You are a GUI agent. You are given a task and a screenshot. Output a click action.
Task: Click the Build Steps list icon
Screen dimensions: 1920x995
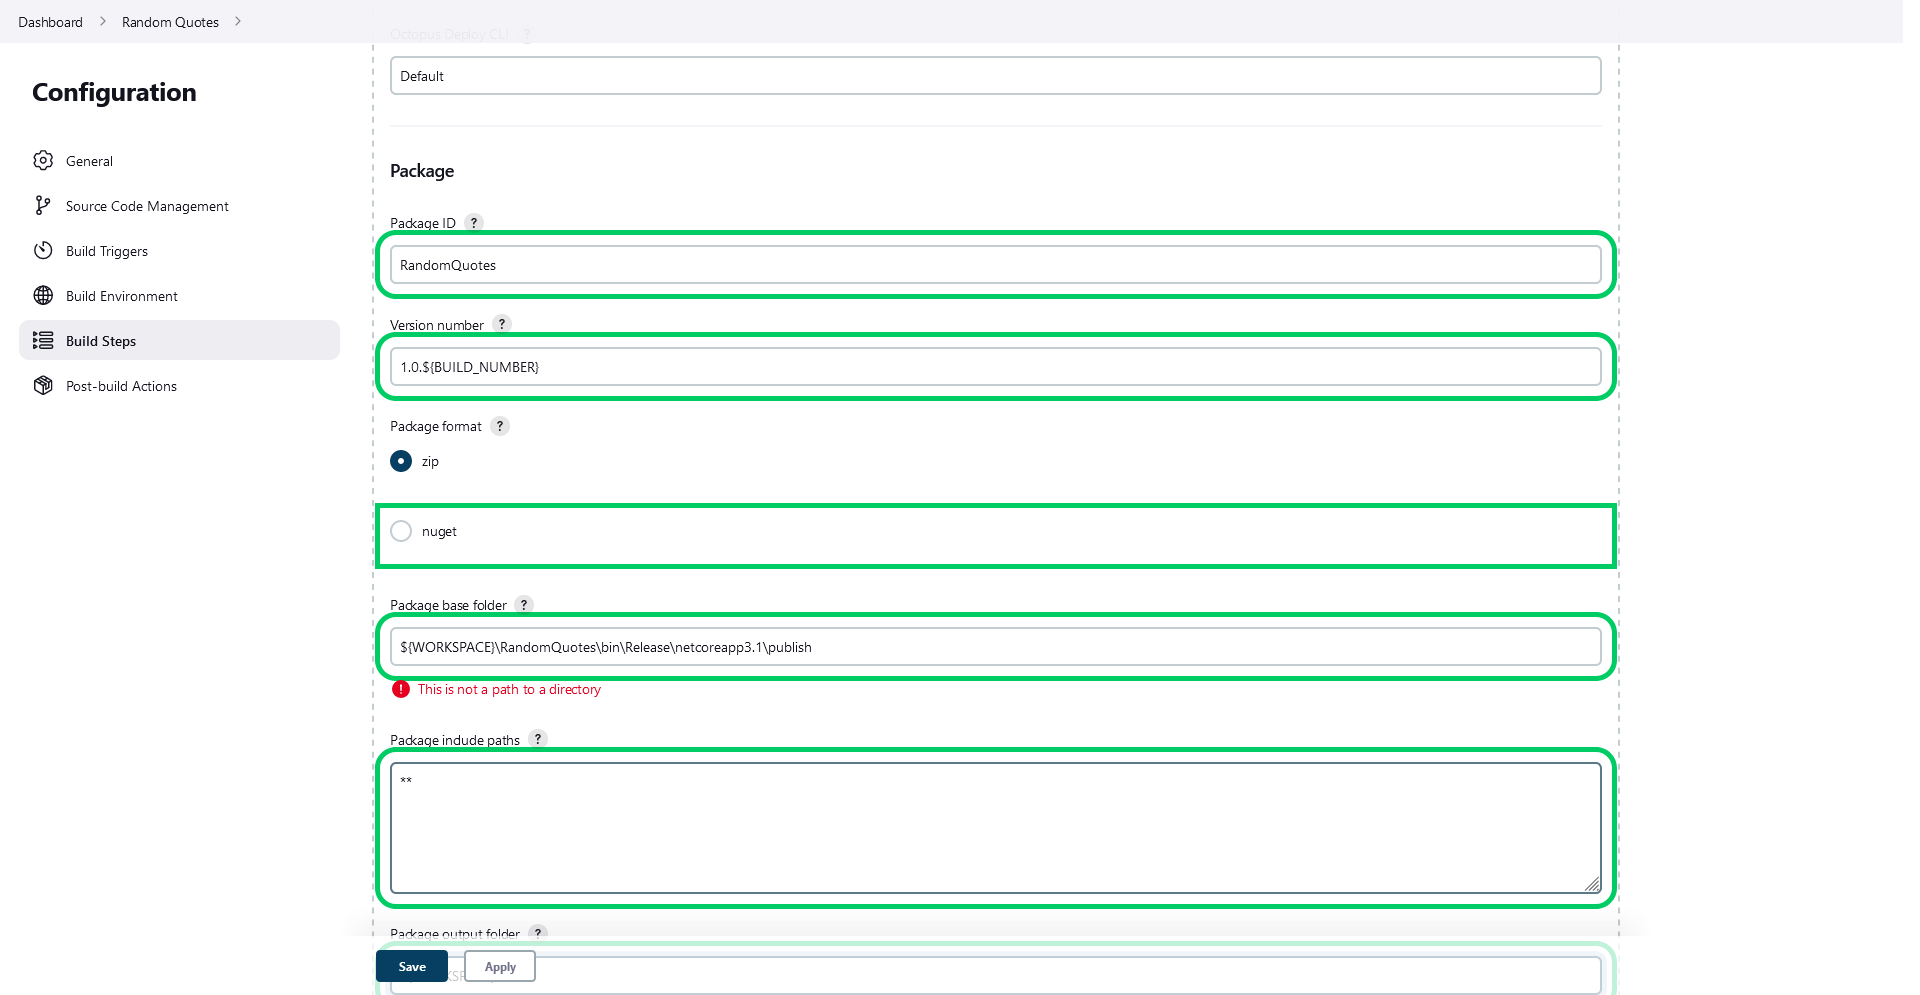[43, 341]
